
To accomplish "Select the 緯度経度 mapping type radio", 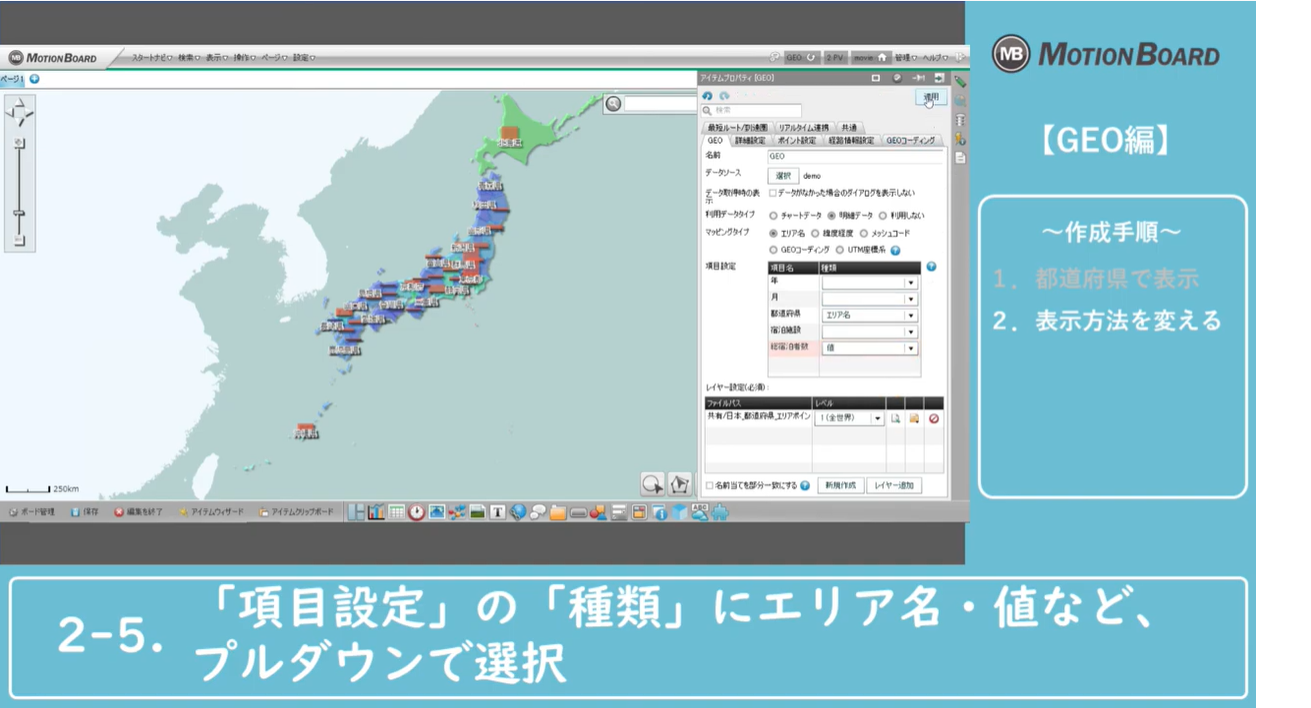I will [x=815, y=233].
